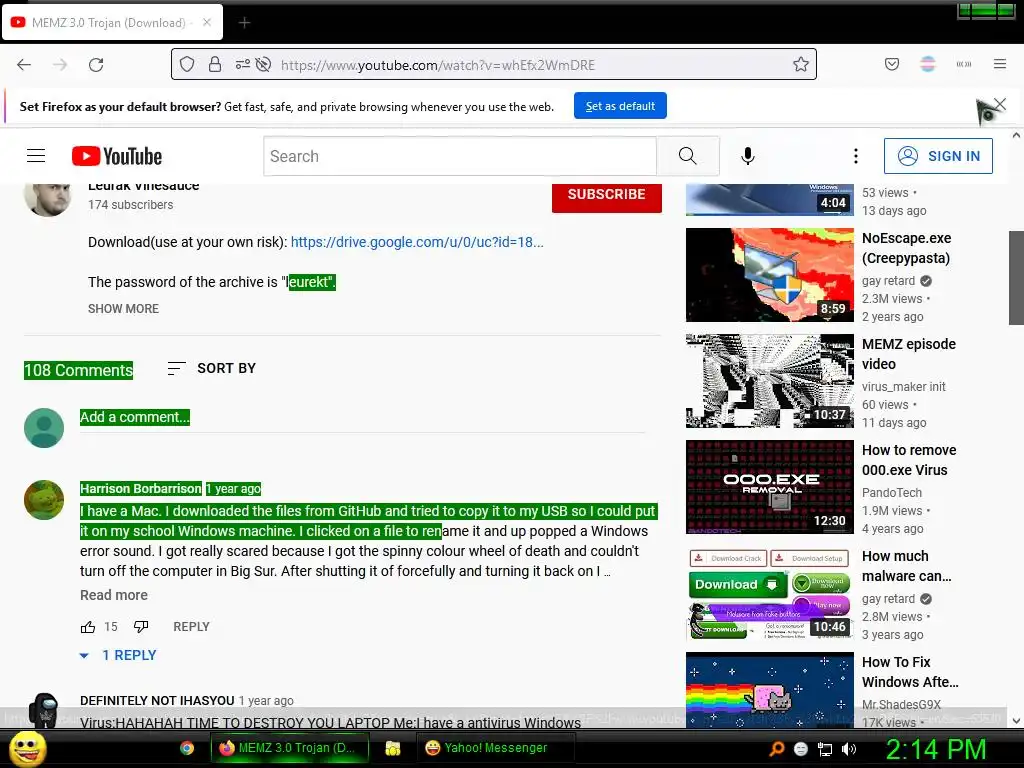1024x768 pixels.
Task: Expand the 1 REPLY thread
Action: [118, 655]
